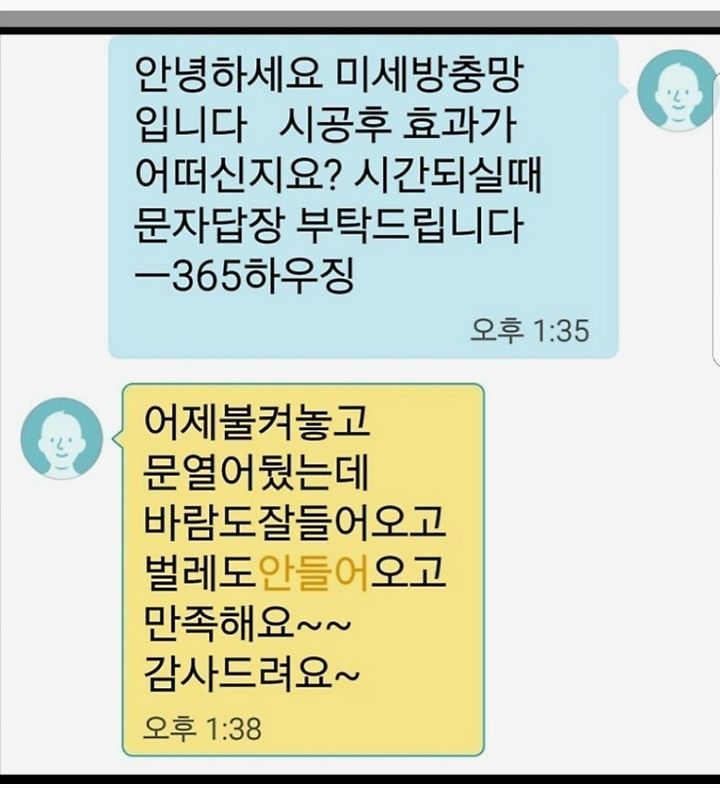Tap the —365하우징 signature line
720x788 pixels.
pos(245,275)
